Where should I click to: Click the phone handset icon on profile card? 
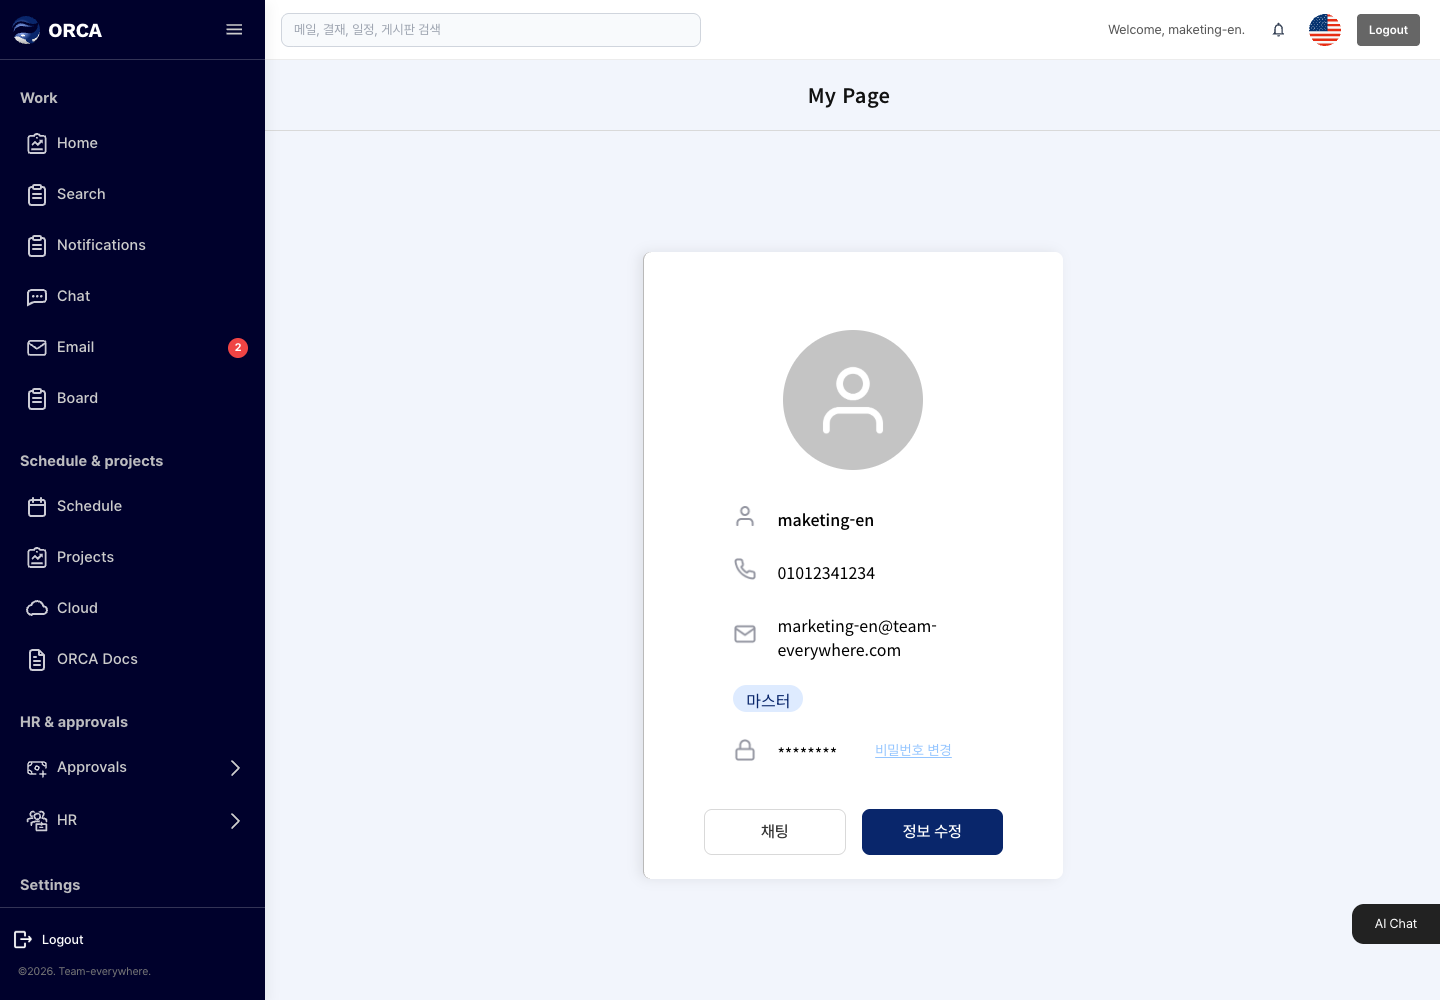[745, 569]
